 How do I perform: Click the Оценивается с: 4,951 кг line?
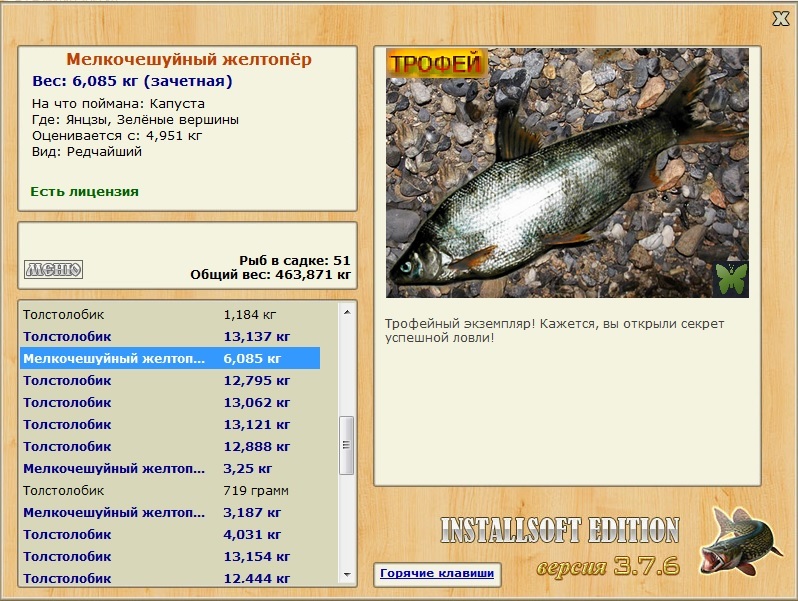(117, 136)
